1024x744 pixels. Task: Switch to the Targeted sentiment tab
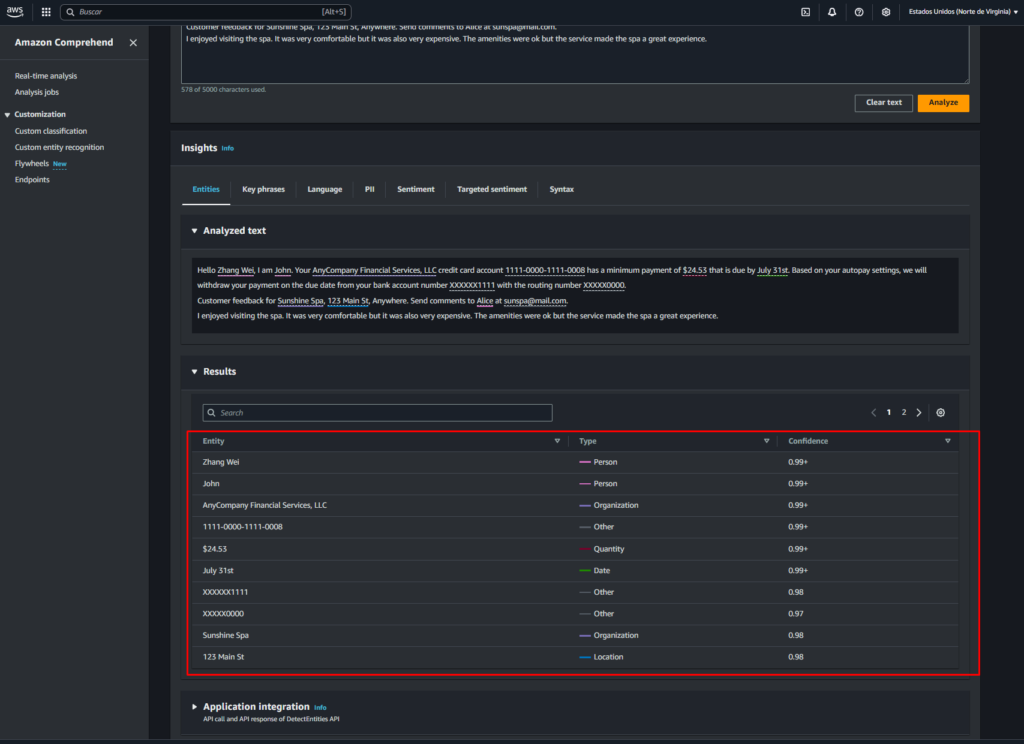pos(491,189)
